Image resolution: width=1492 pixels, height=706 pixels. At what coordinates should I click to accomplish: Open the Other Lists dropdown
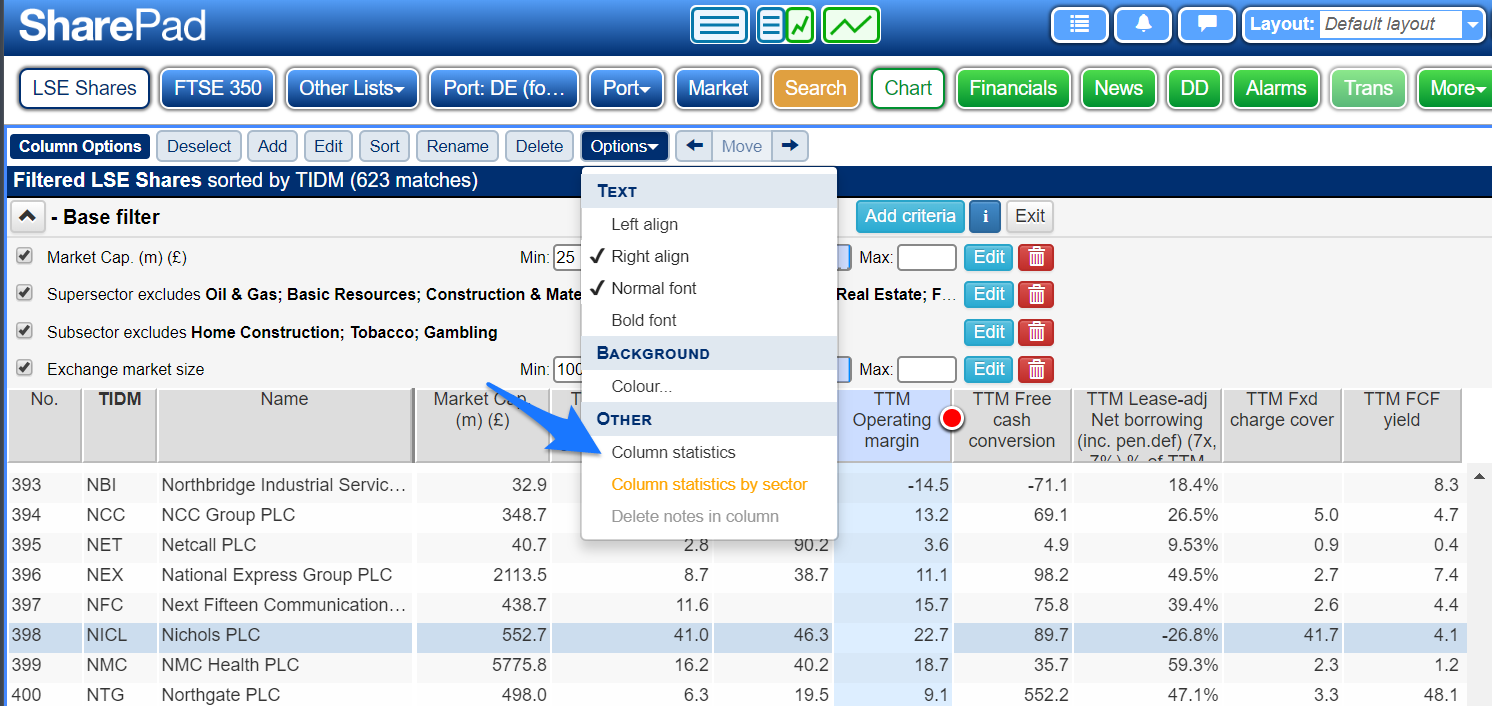coord(351,88)
